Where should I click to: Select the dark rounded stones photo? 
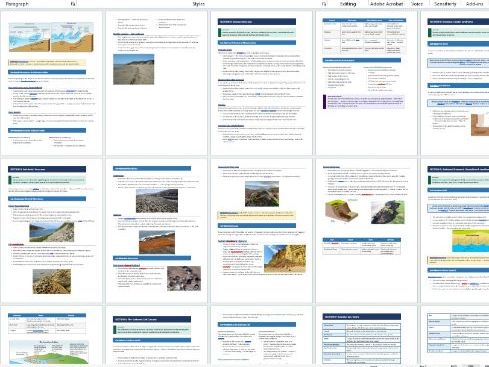point(184,278)
